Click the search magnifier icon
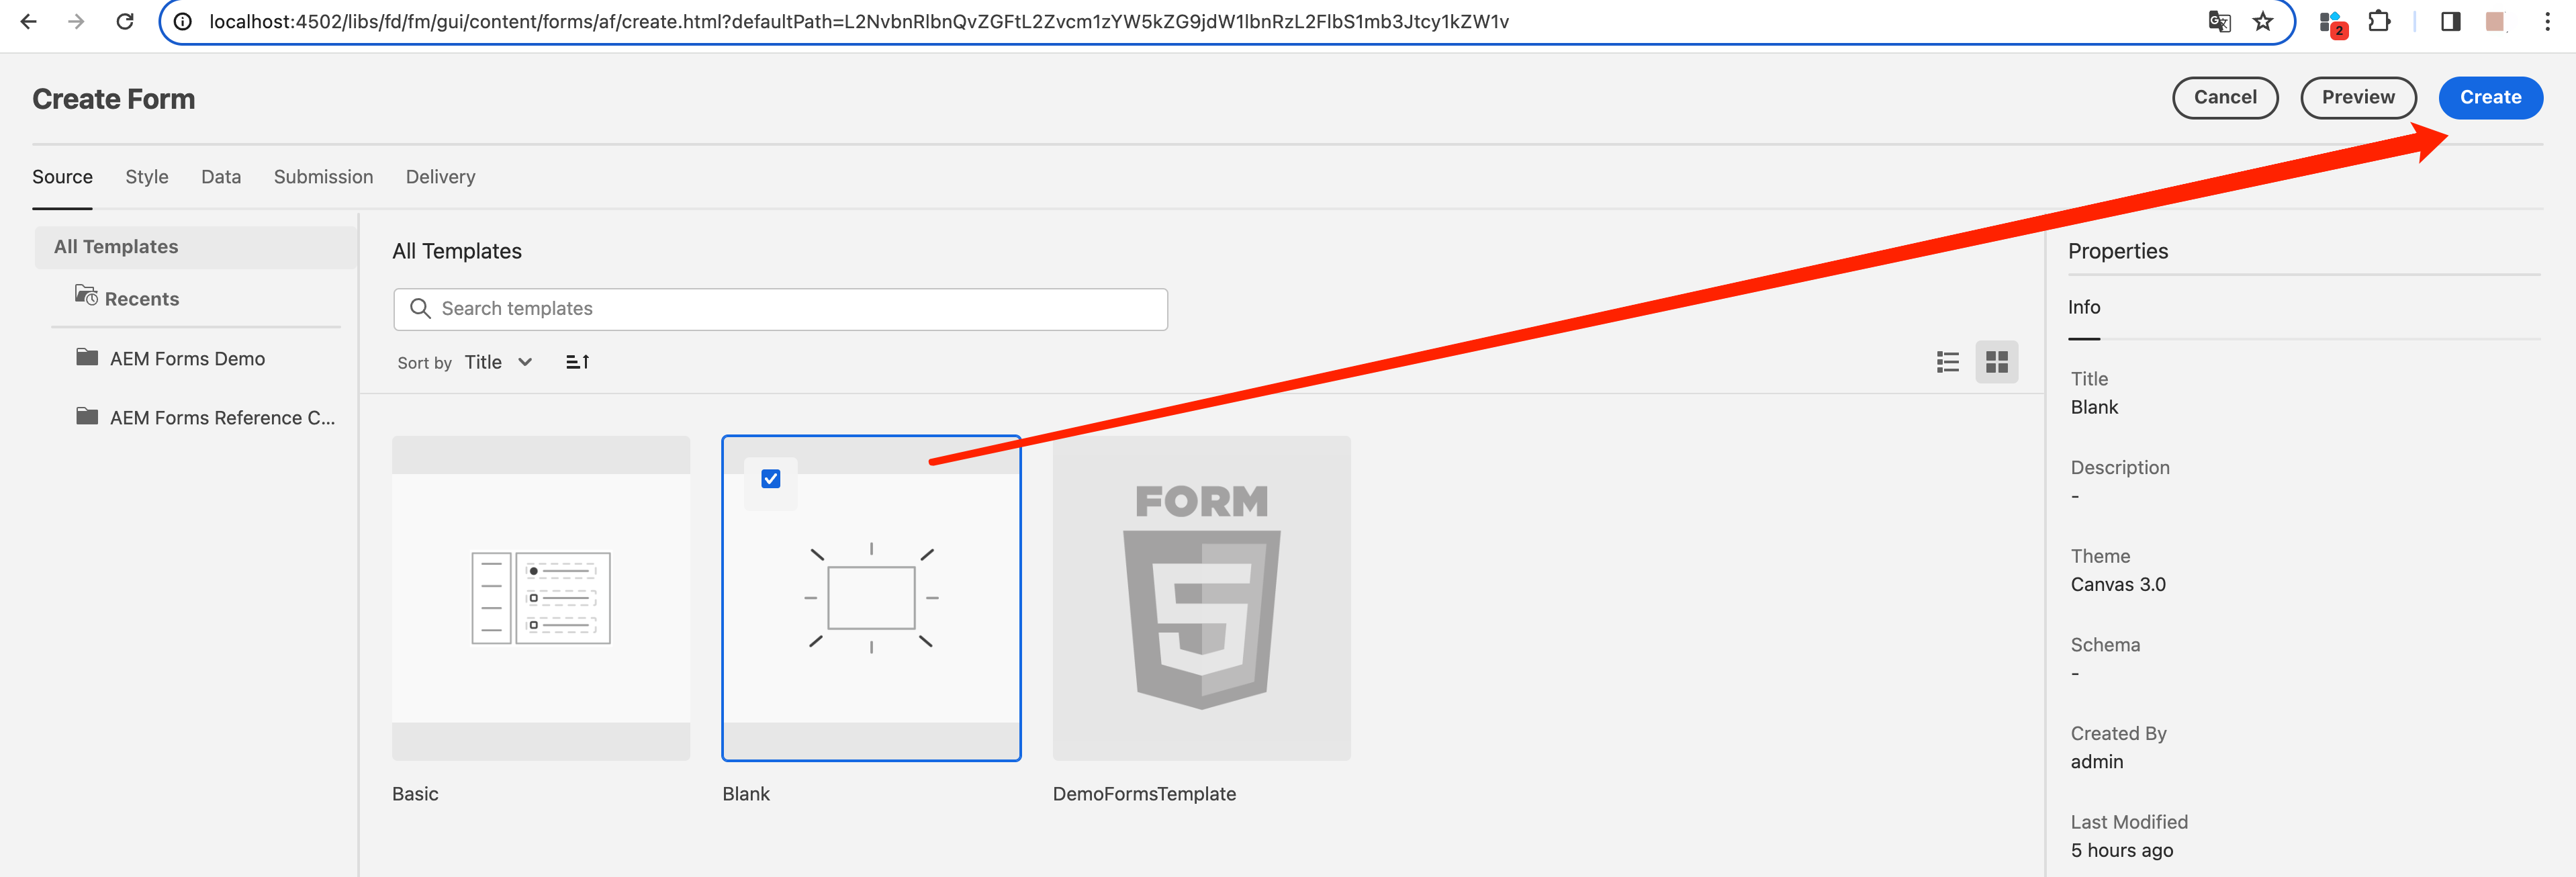Screen dimensions: 2576x877 point(421,309)
